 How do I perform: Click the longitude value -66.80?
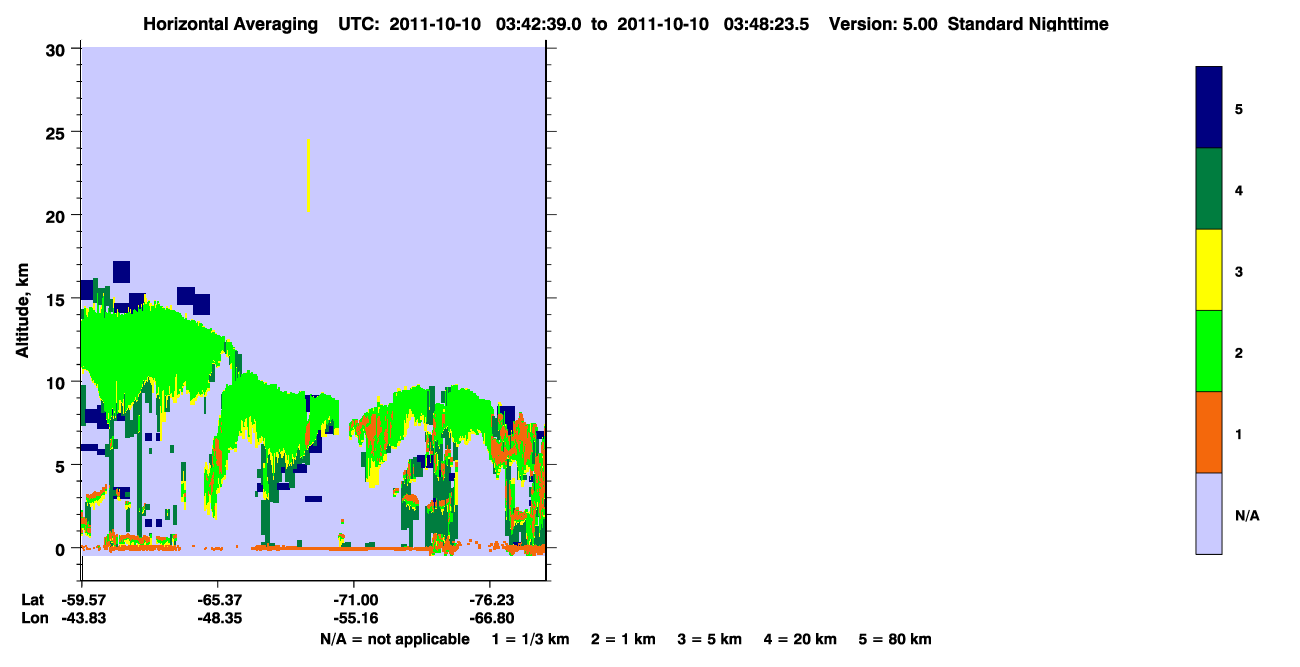pyautogui.click(x=489, y=618)
